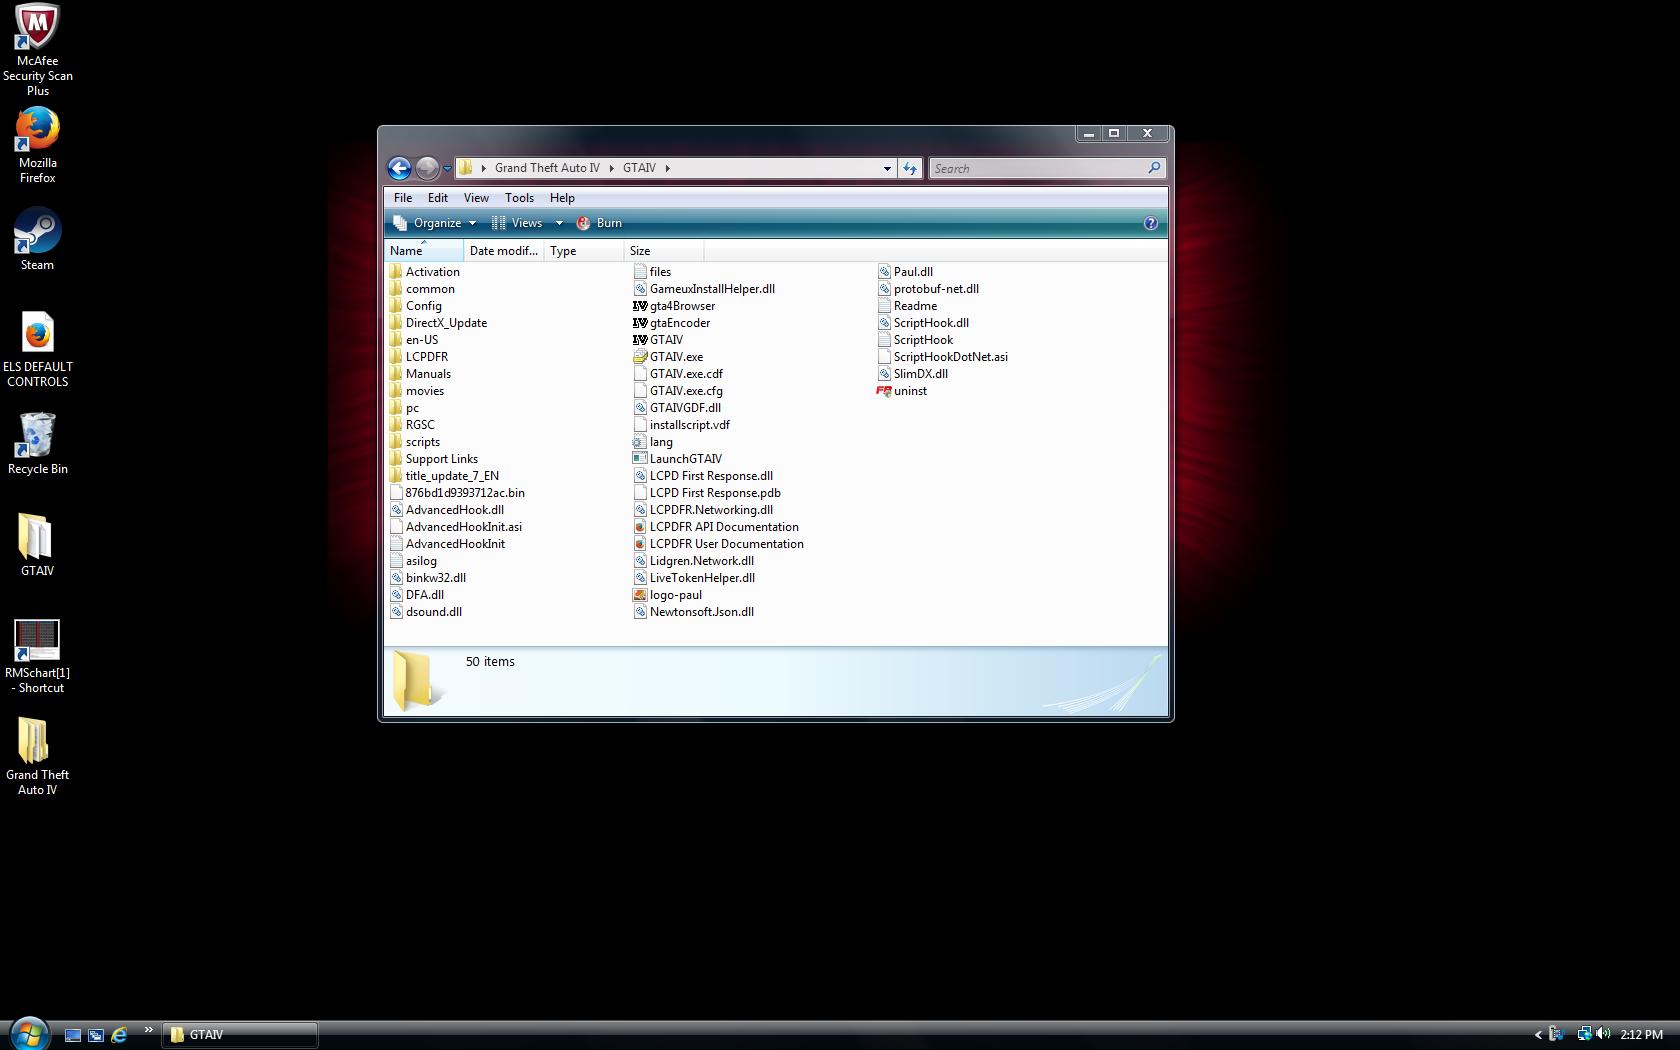Select the GTAIV application with IV icon
The image size is (1680, 1050).
point(658,340)
